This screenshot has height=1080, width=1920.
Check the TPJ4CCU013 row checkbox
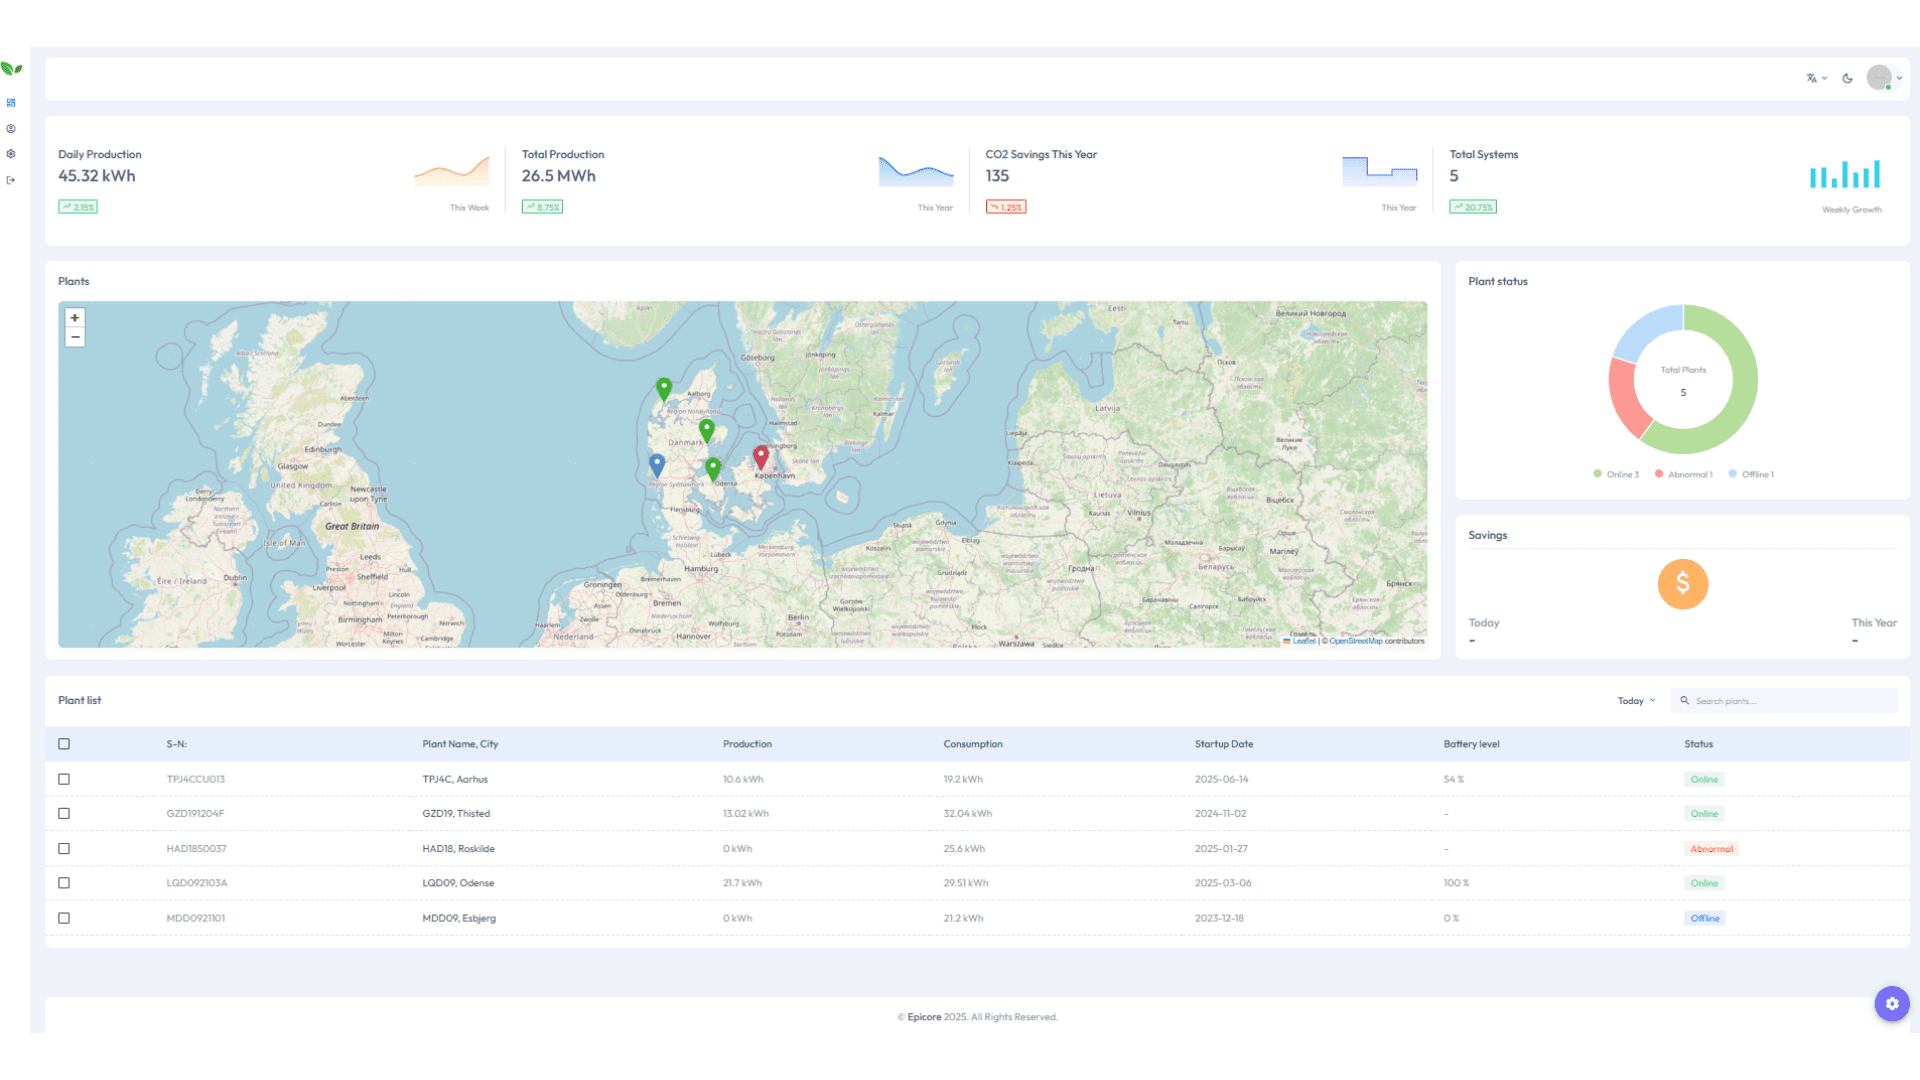(x=64, y=779)
